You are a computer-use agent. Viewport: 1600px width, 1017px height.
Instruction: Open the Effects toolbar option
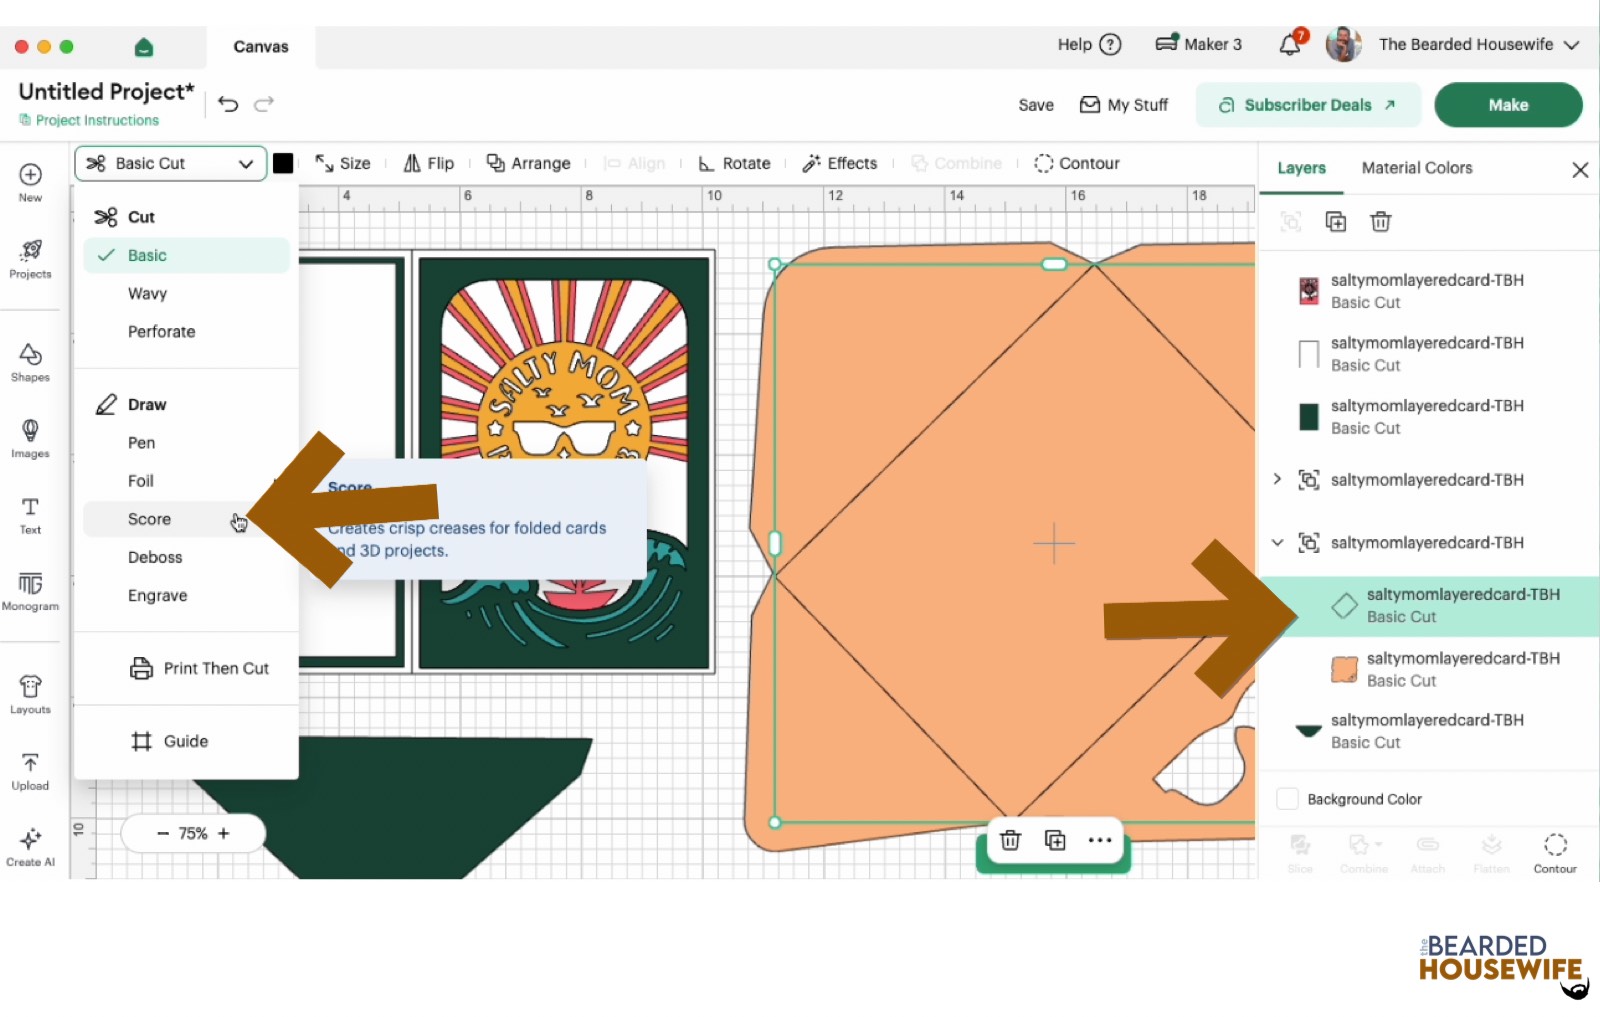click(x=840, y=163)
